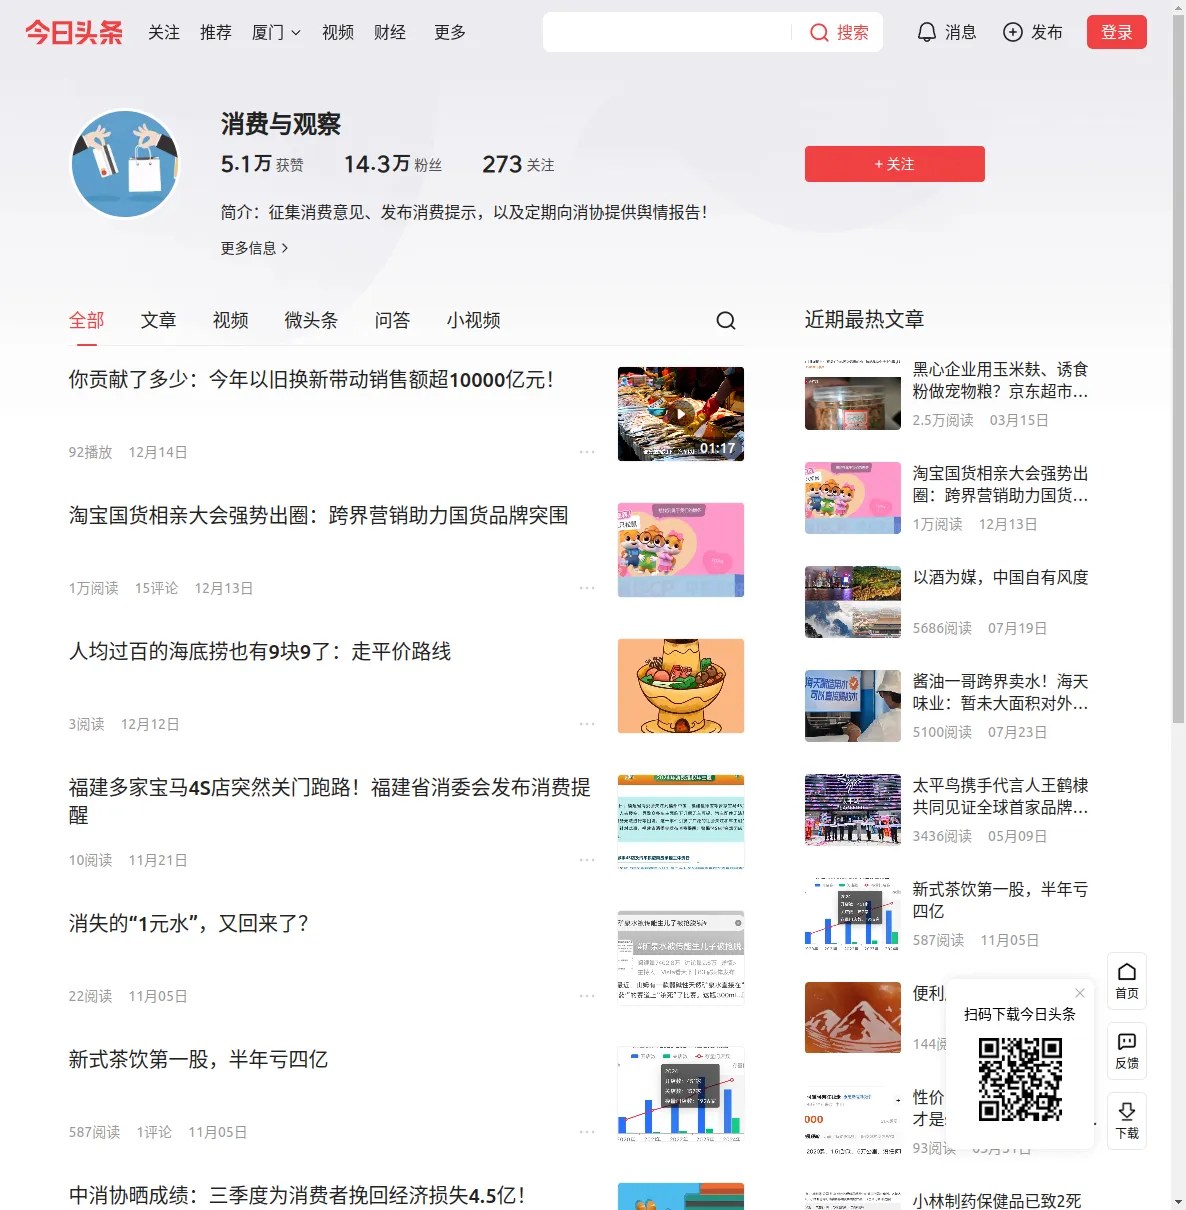Switch to the 微头条 tab
Image resolution: width=1186 pixels, height=1210 pixels.
312,320
